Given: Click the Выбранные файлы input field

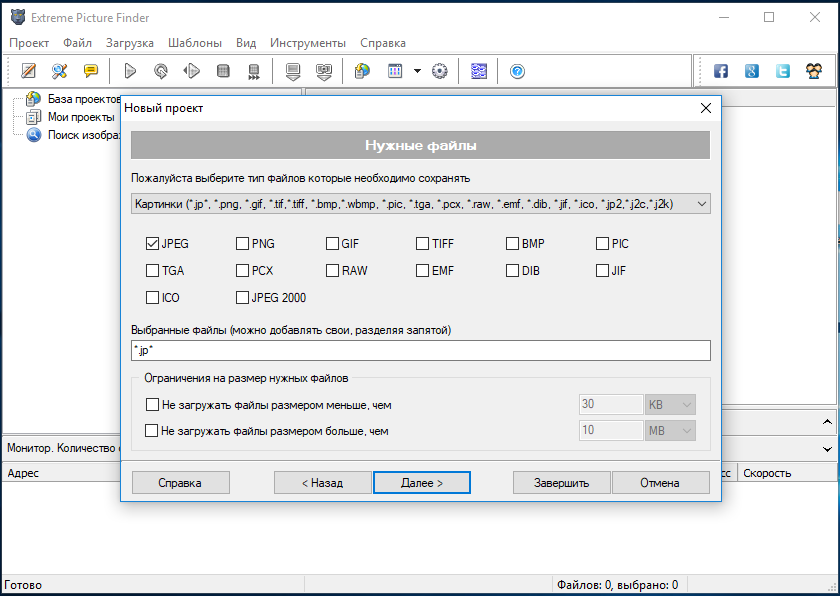Looking at the screenshot, I should 421,351.
